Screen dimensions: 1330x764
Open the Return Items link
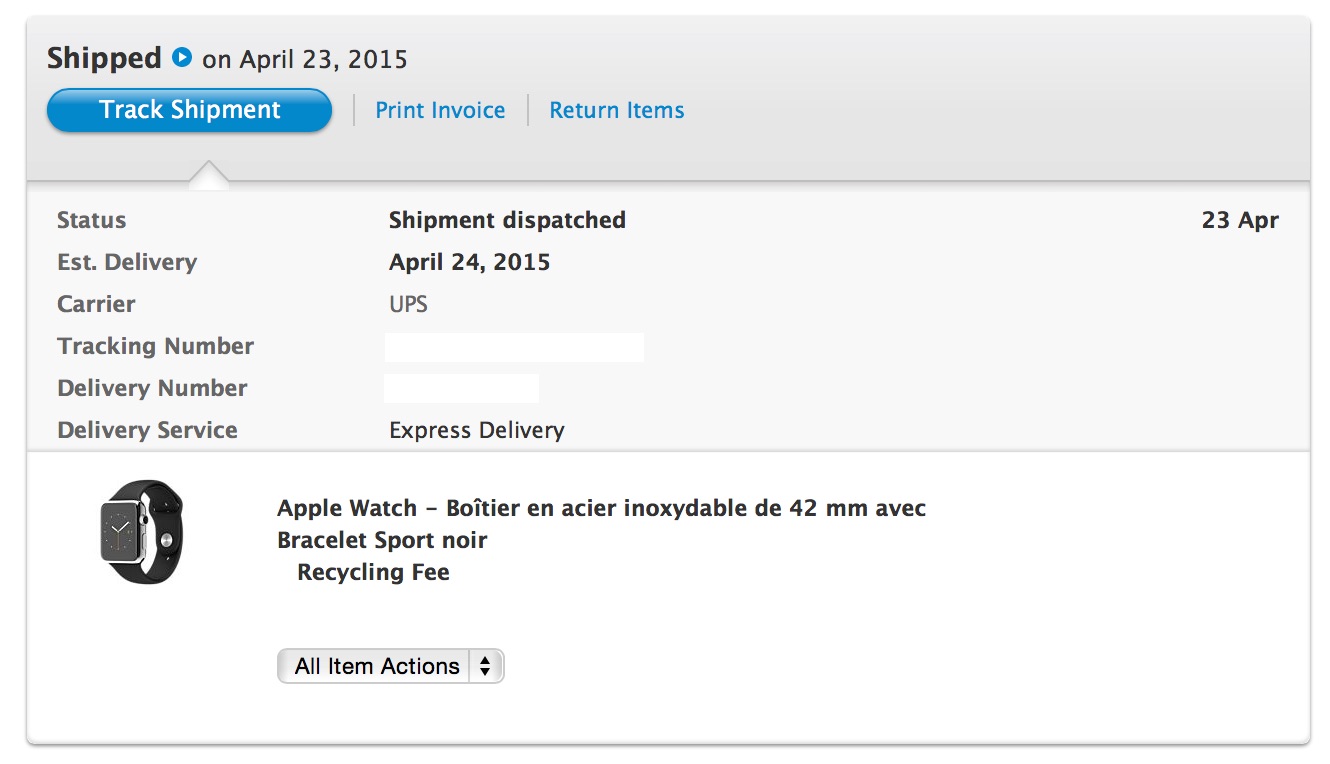617,110
